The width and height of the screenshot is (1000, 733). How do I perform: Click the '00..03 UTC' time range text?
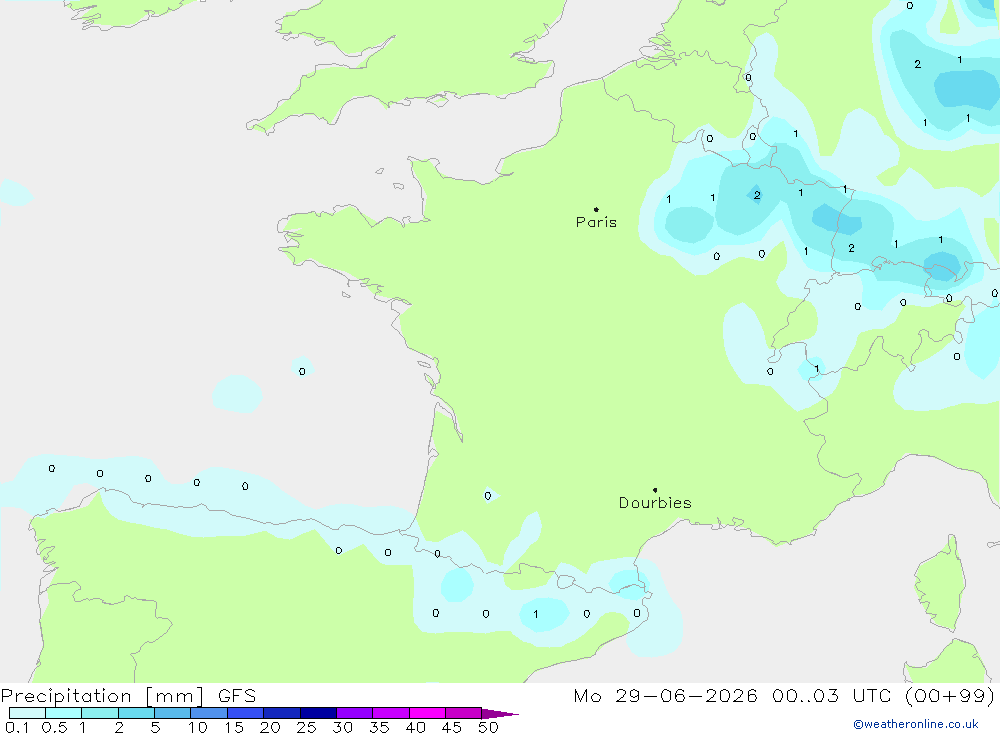[831, 695]
